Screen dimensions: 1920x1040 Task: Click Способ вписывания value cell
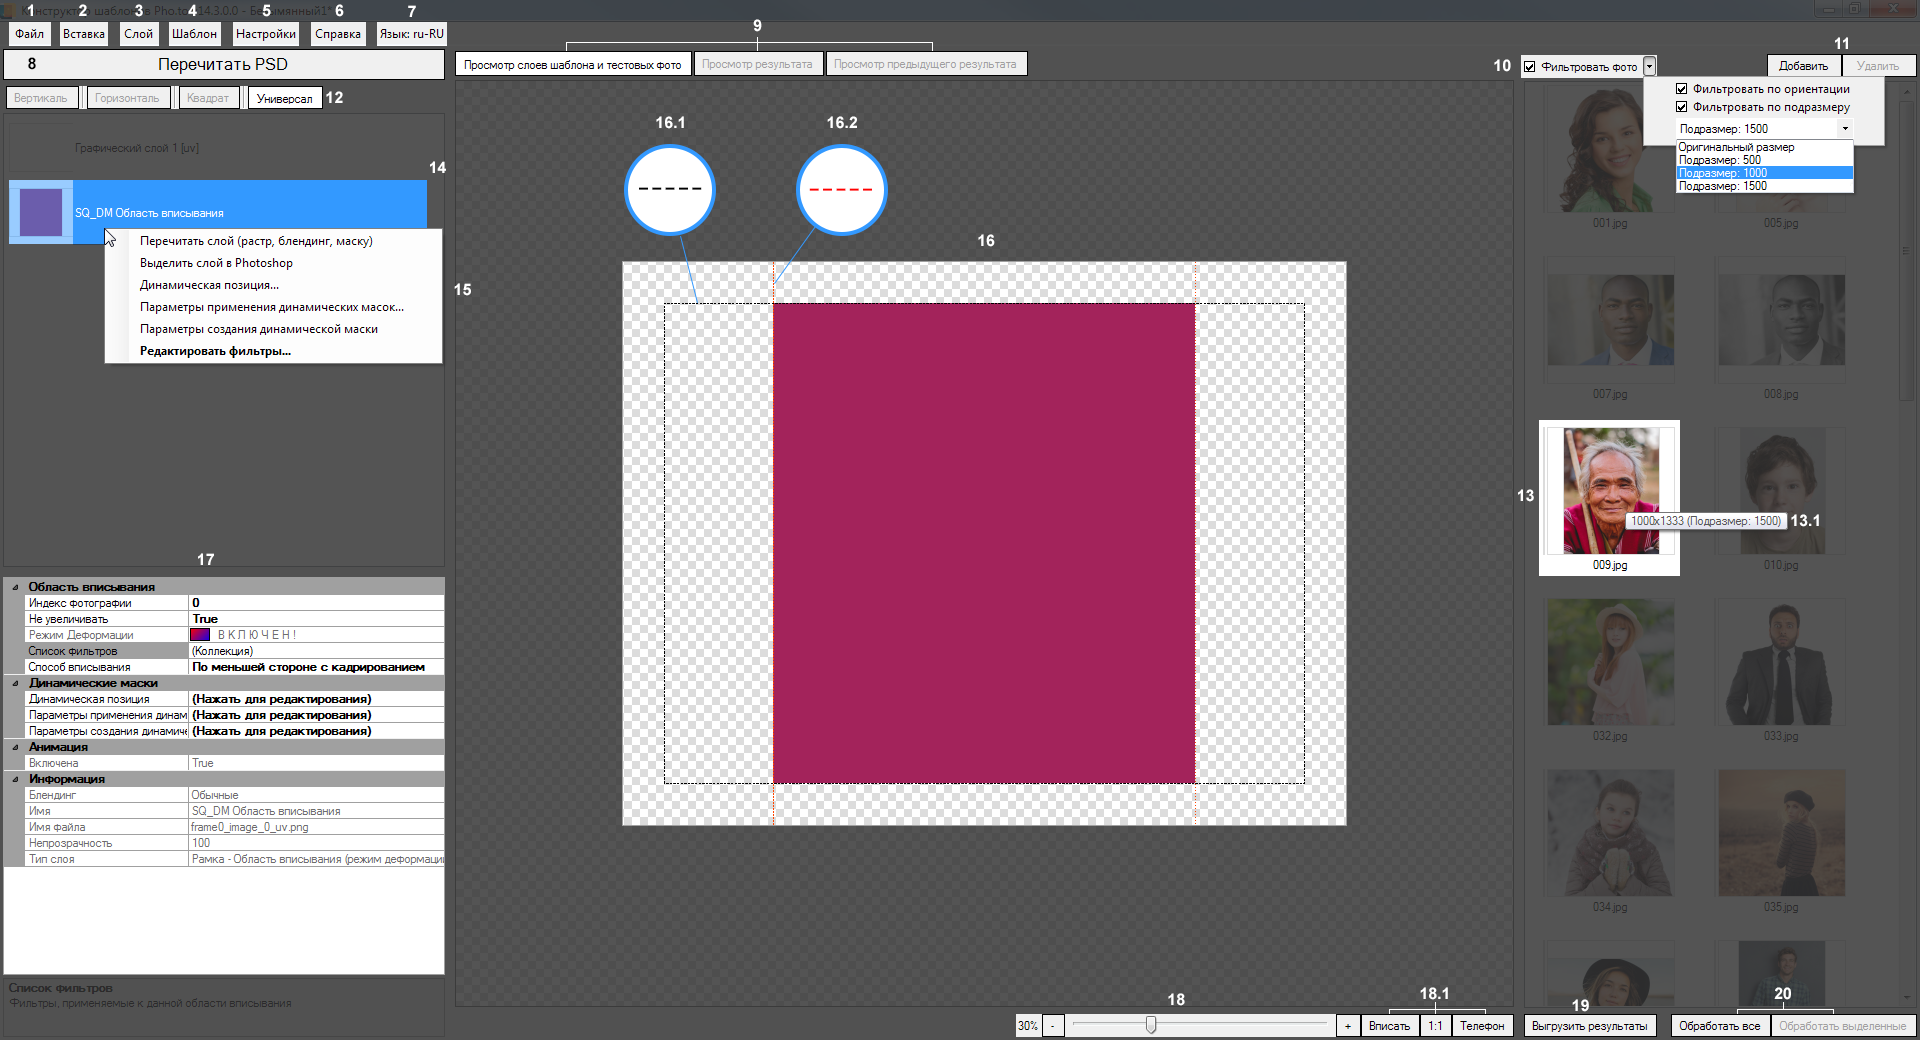tap(316, 667)
